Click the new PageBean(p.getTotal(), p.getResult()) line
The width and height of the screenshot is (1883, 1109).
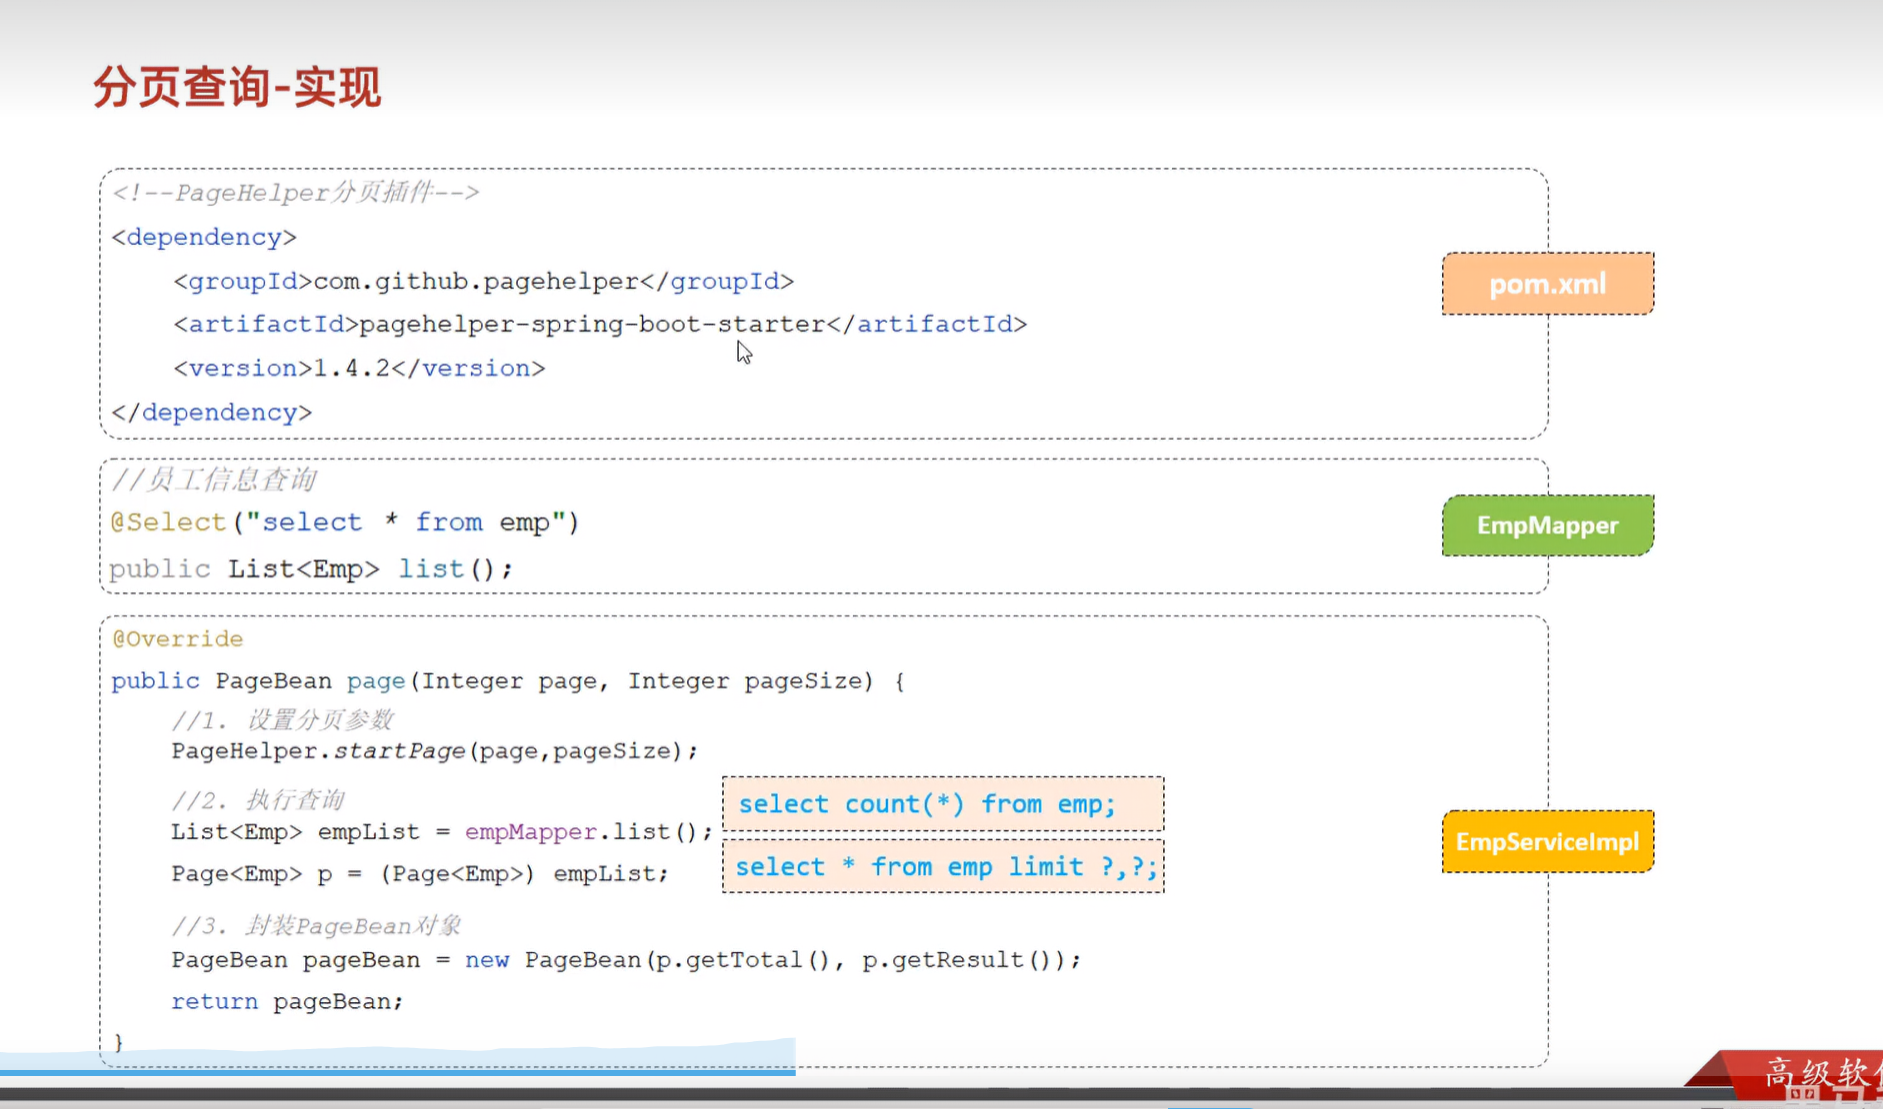coord(626,960)
